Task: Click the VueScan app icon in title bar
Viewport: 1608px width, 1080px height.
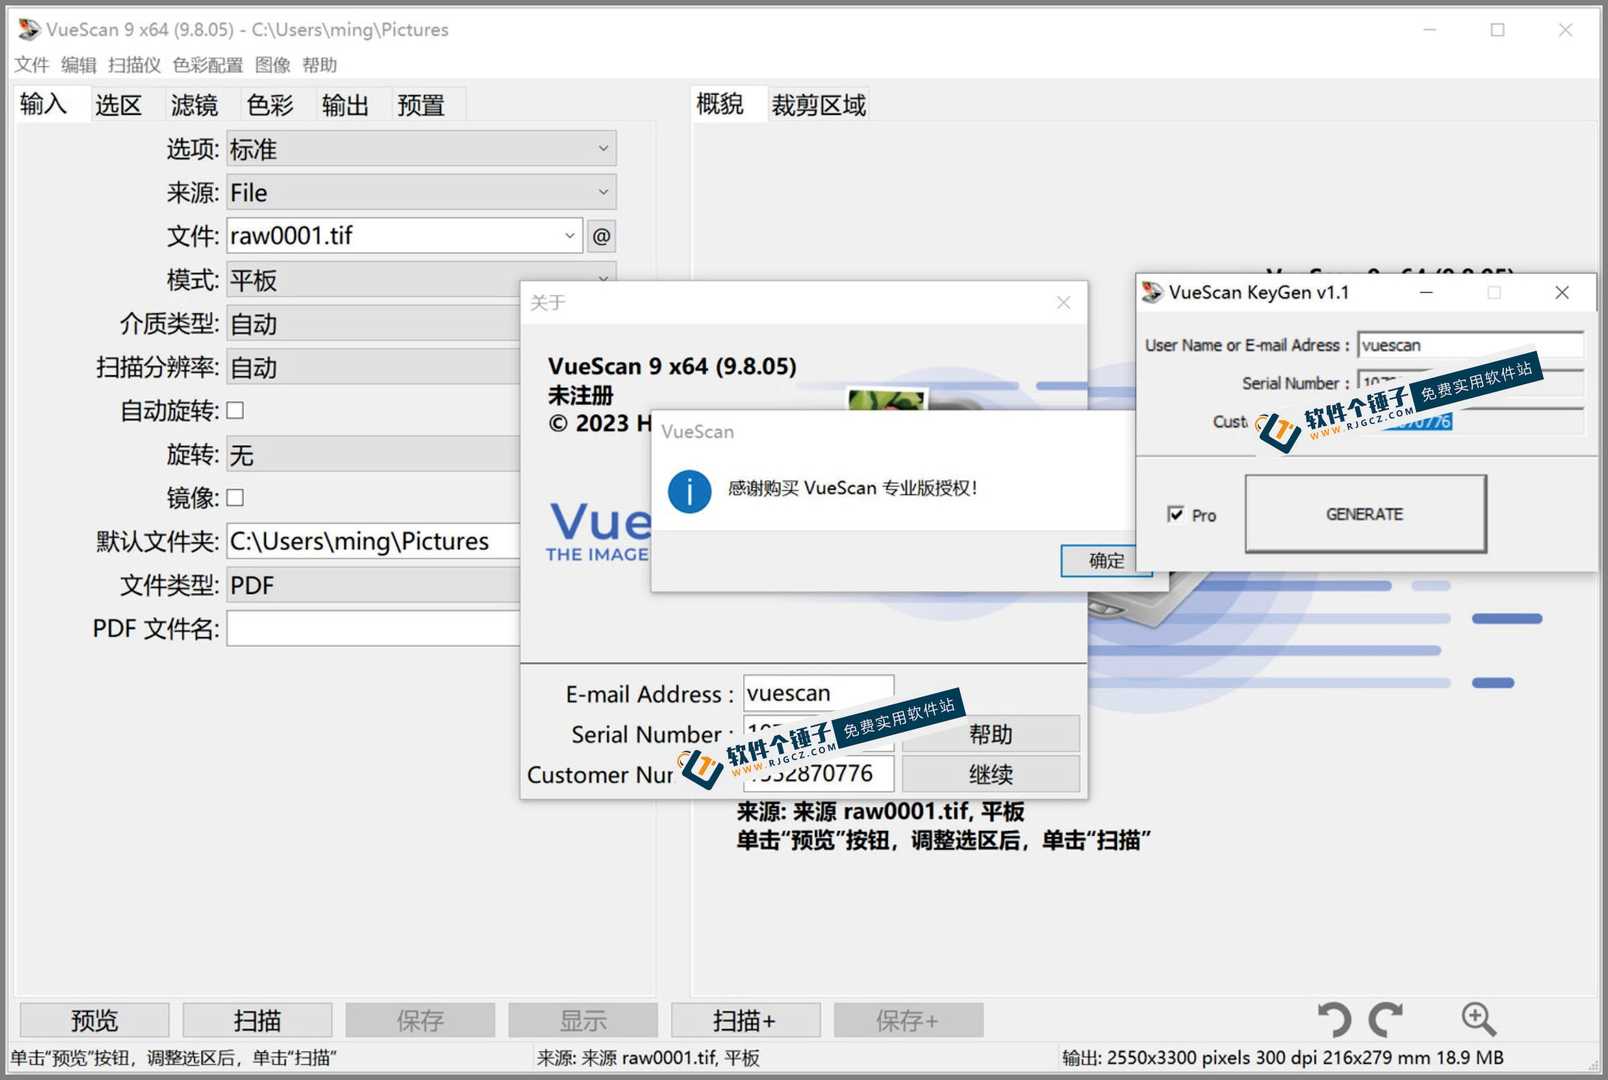Action: point(29,30)
